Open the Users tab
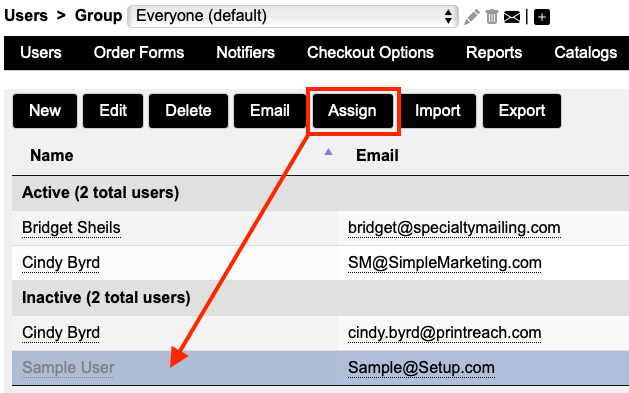The width and height of the screenshot is (629, 393). pyautogui.click(x=41, y=53)
